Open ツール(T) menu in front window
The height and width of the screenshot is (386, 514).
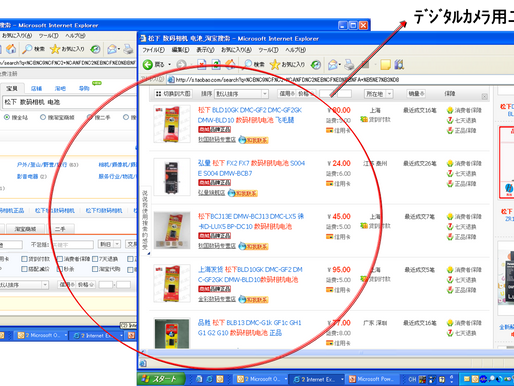[x=268, y=50]
